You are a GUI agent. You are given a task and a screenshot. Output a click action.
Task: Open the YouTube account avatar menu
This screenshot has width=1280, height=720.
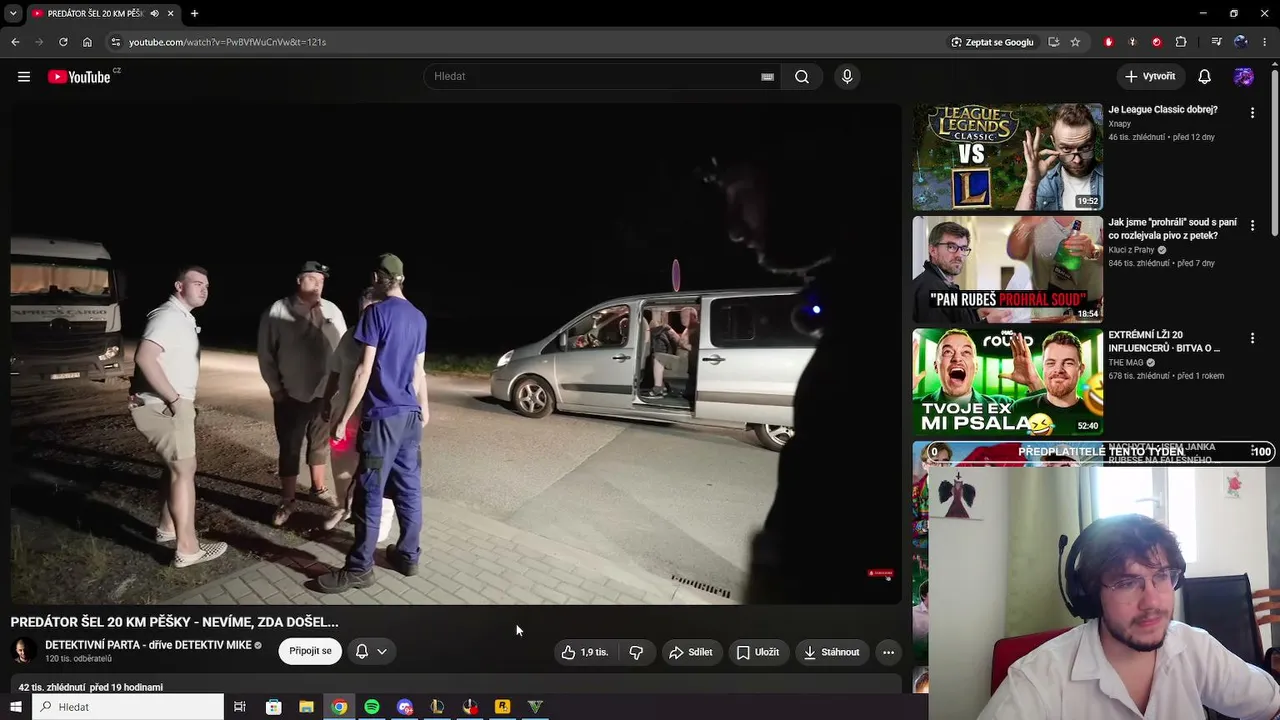point(1244,77)
